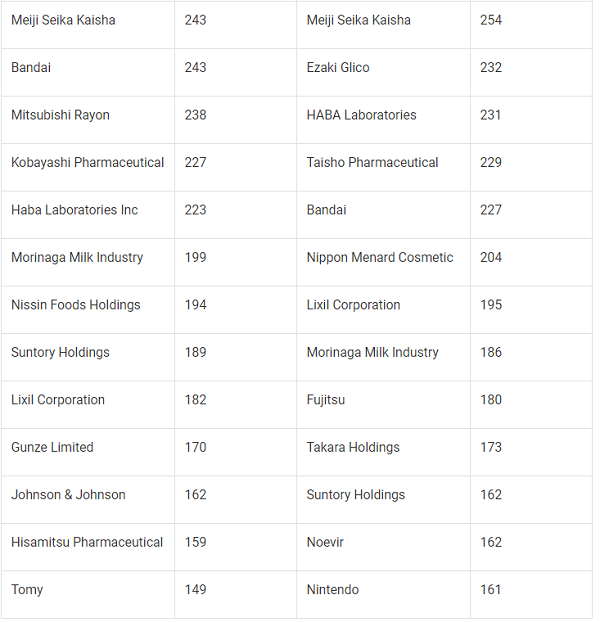Screen dimensions: 600x622
Task: Click the Noevir company cell
Action: point(325,542)
